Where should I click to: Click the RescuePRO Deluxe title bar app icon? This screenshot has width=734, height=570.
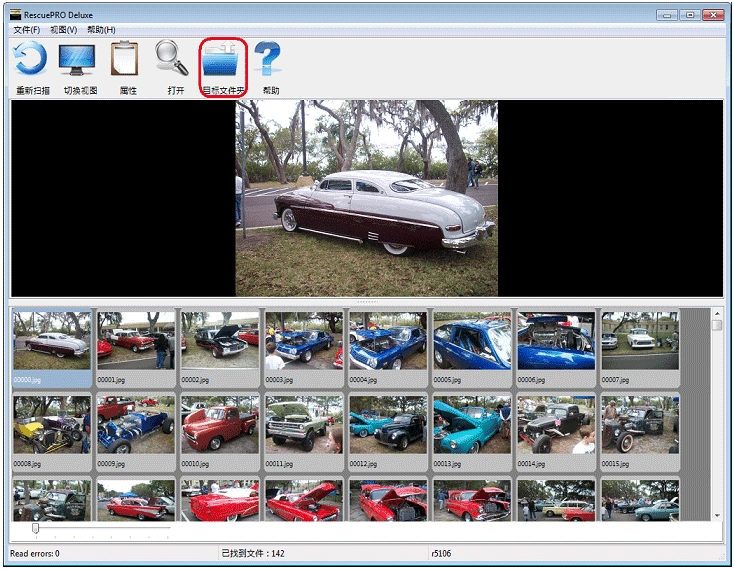pyautogui.click(x=16, y=14)
